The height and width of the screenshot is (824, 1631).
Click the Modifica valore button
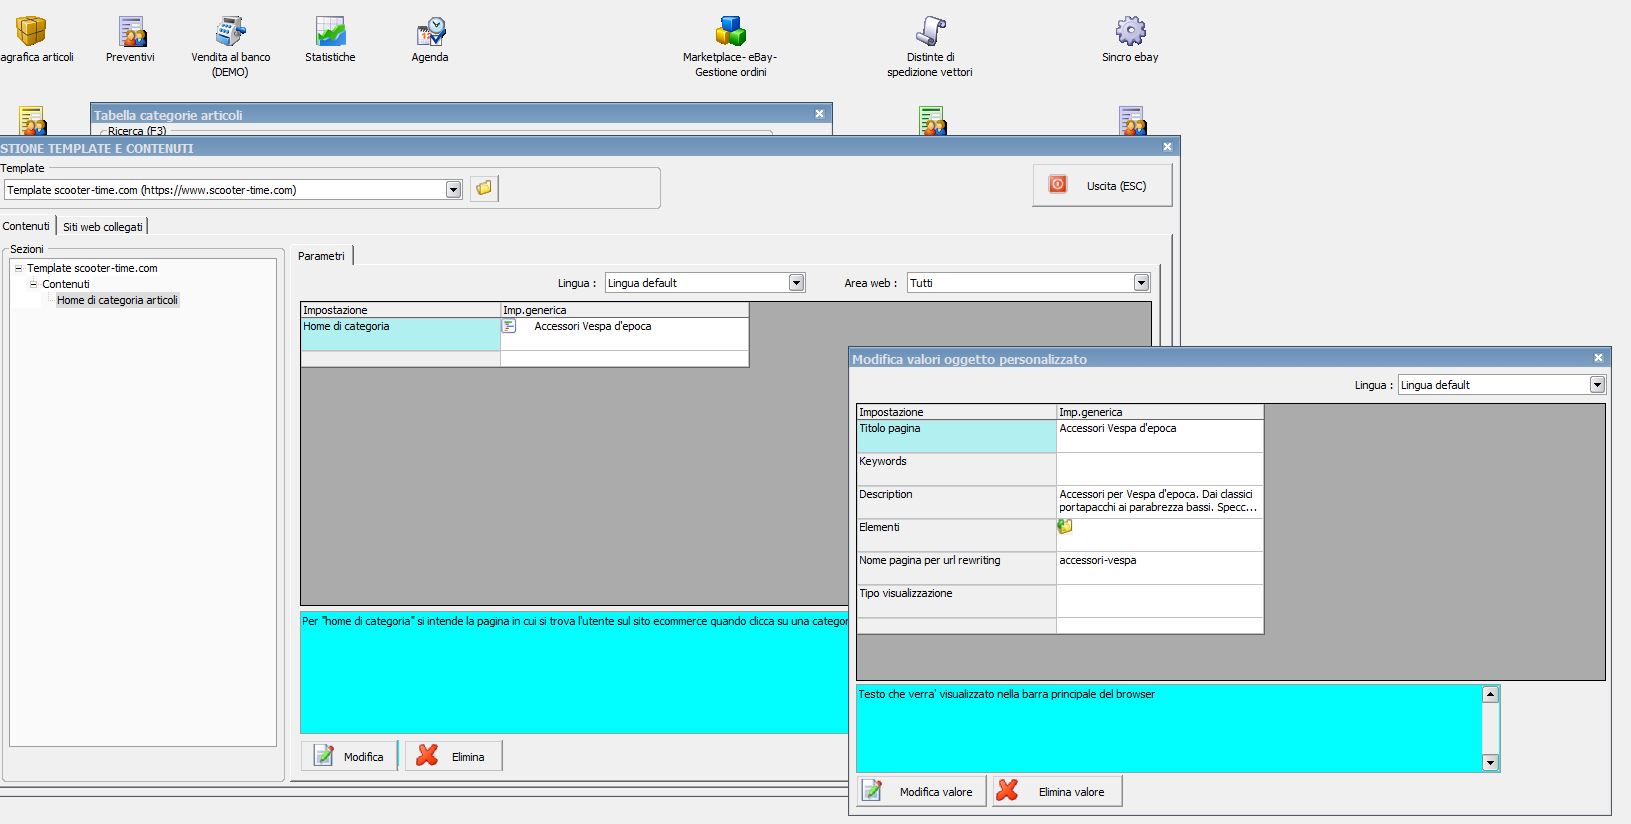(x=922, y=791)
